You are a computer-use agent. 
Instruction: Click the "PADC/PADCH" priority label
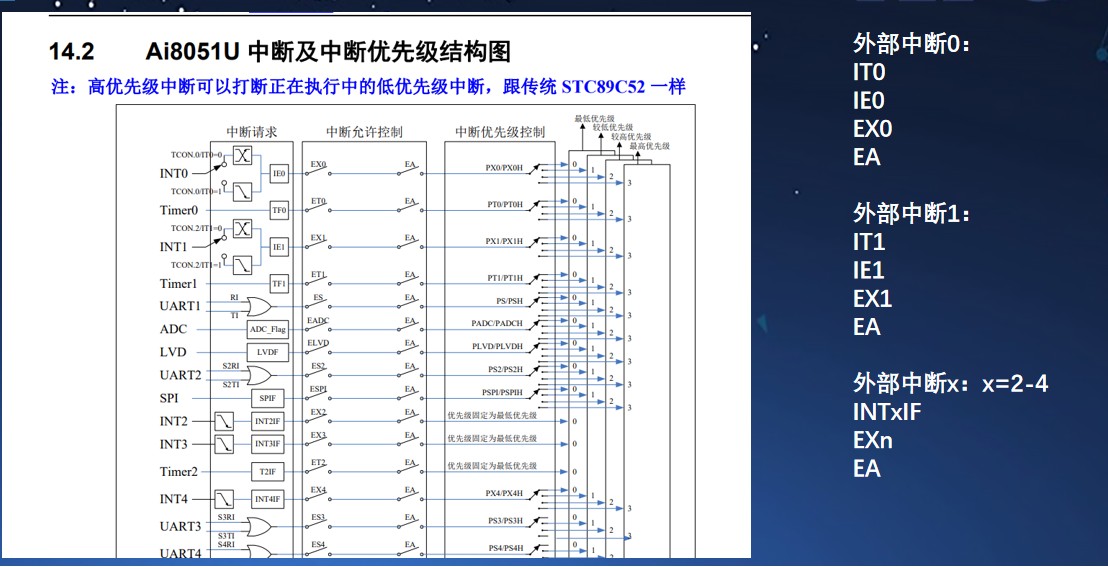[497, 324]
